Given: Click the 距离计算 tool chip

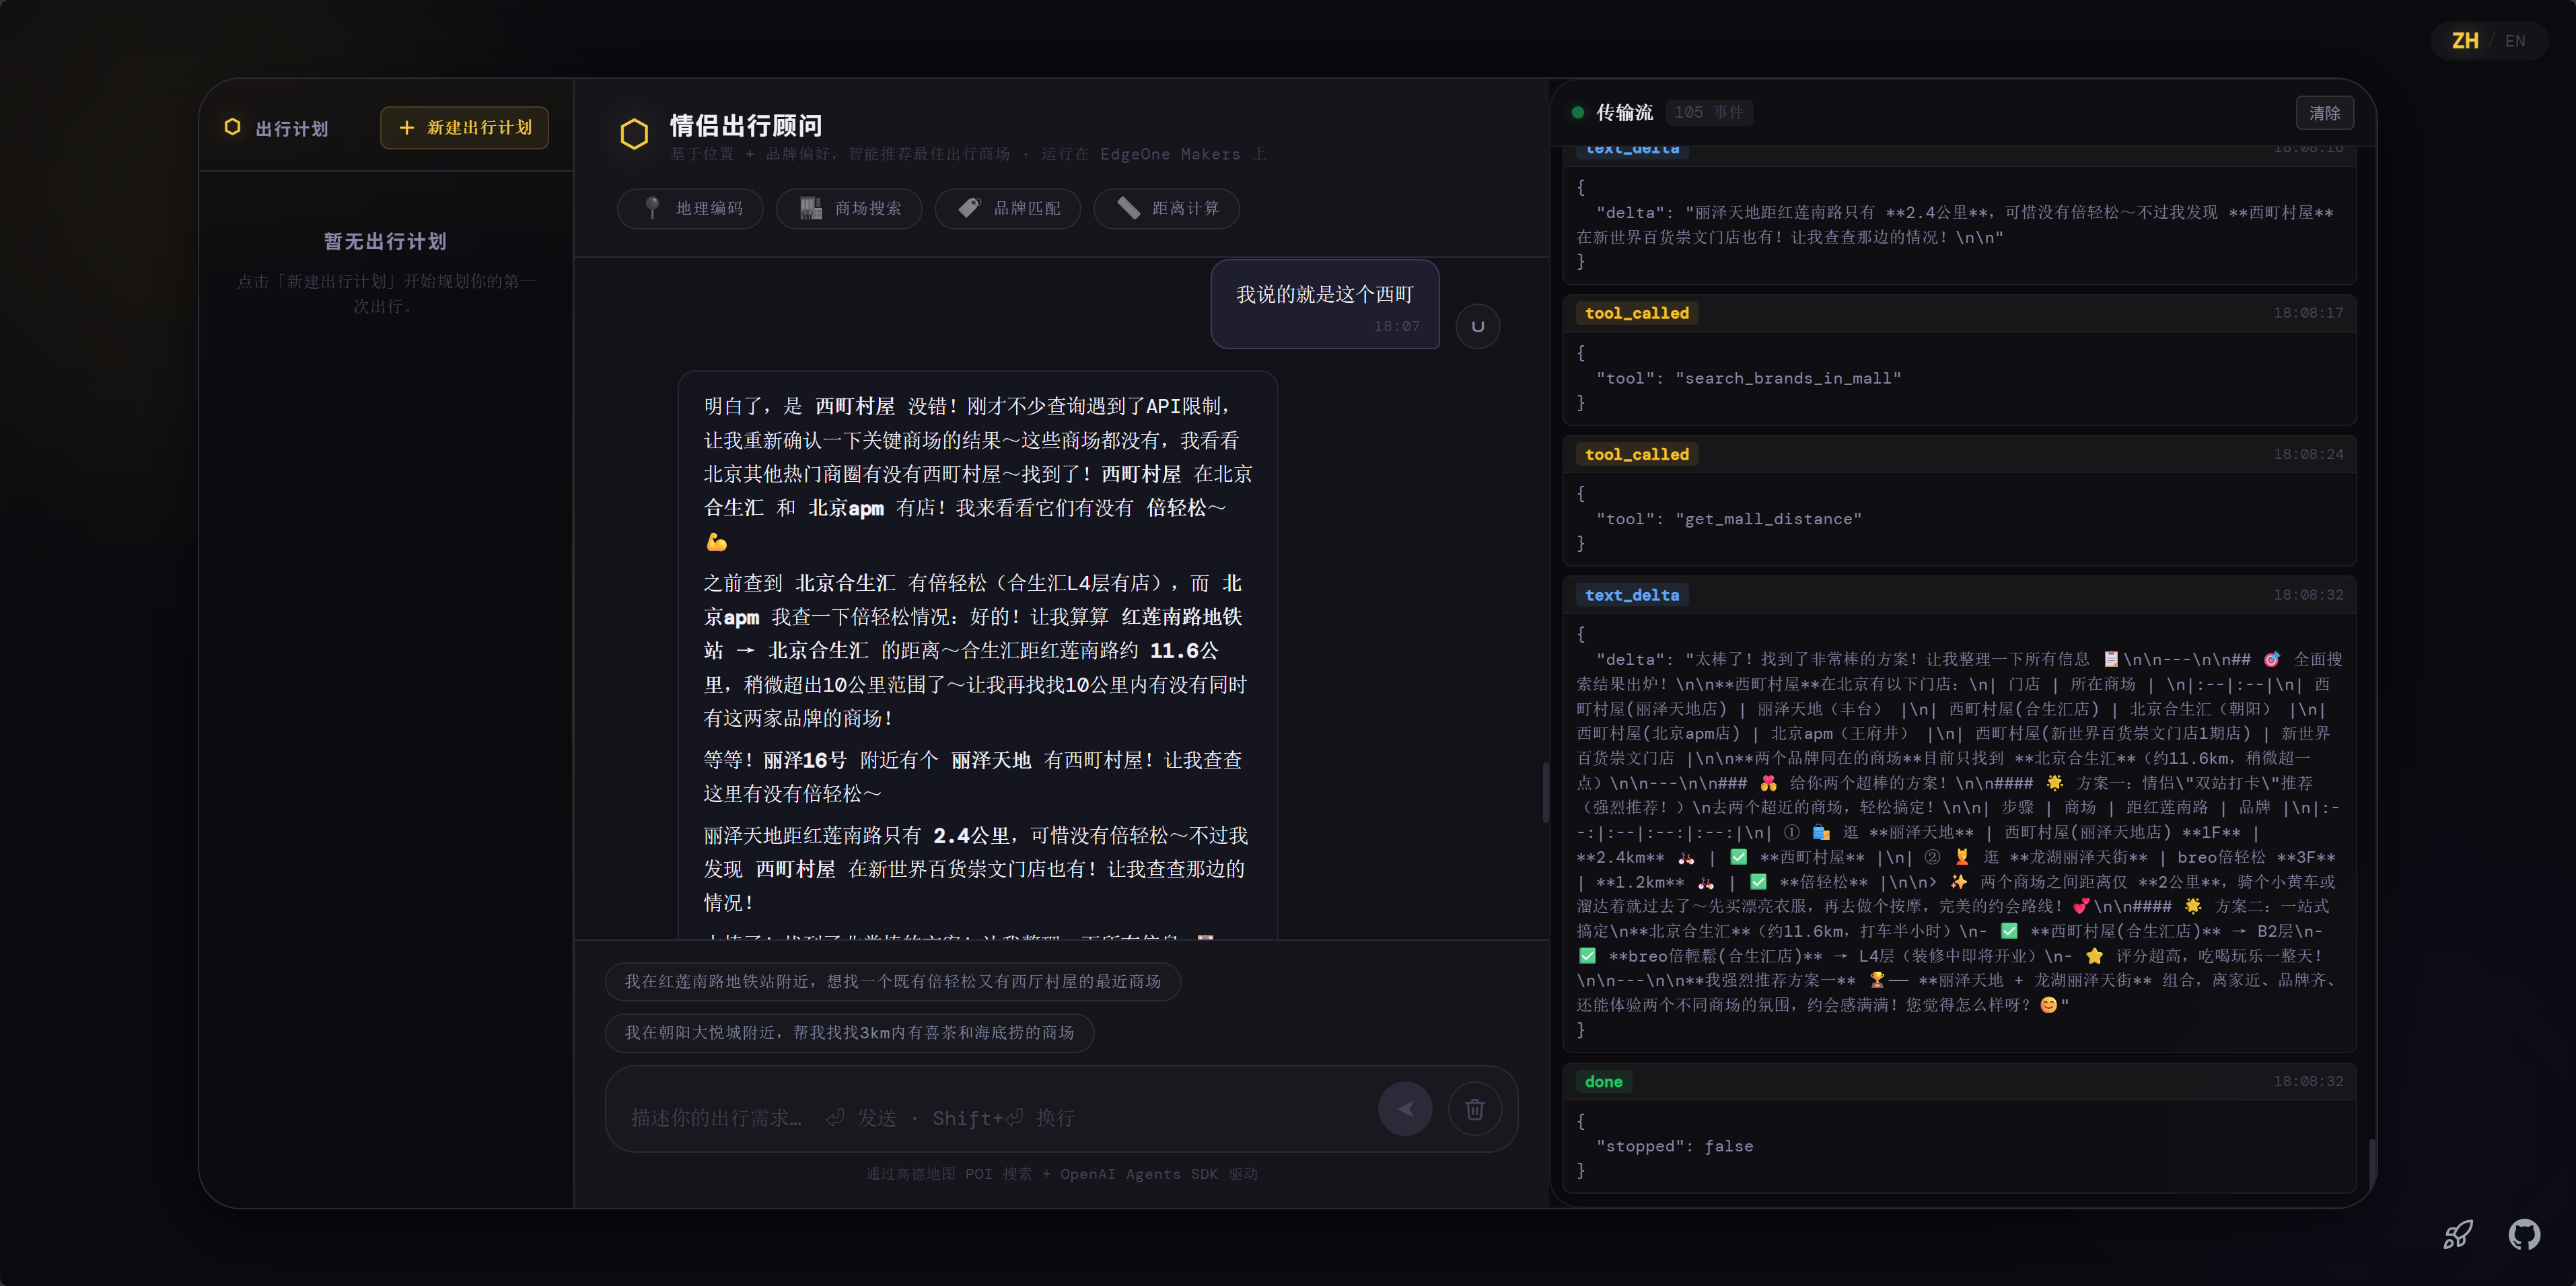Looking at the screenshot, I should [1167, 208].
